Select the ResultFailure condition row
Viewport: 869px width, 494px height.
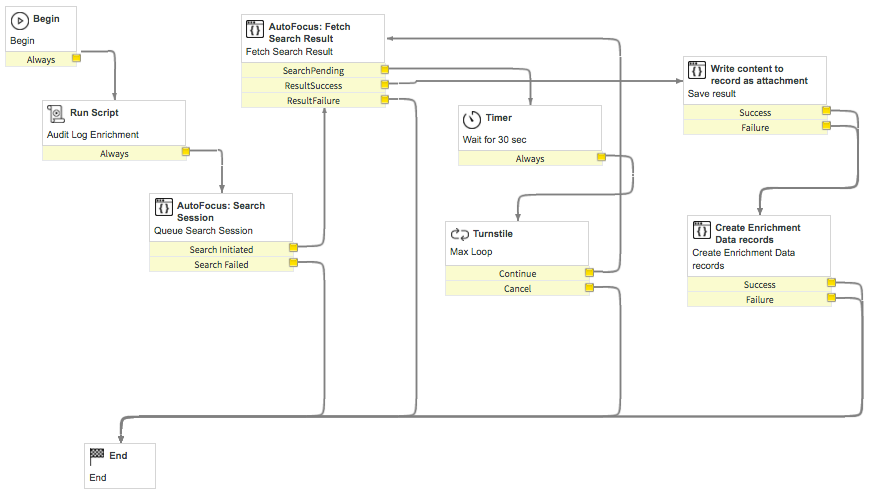pyautogui.click(x=313, y=100)
